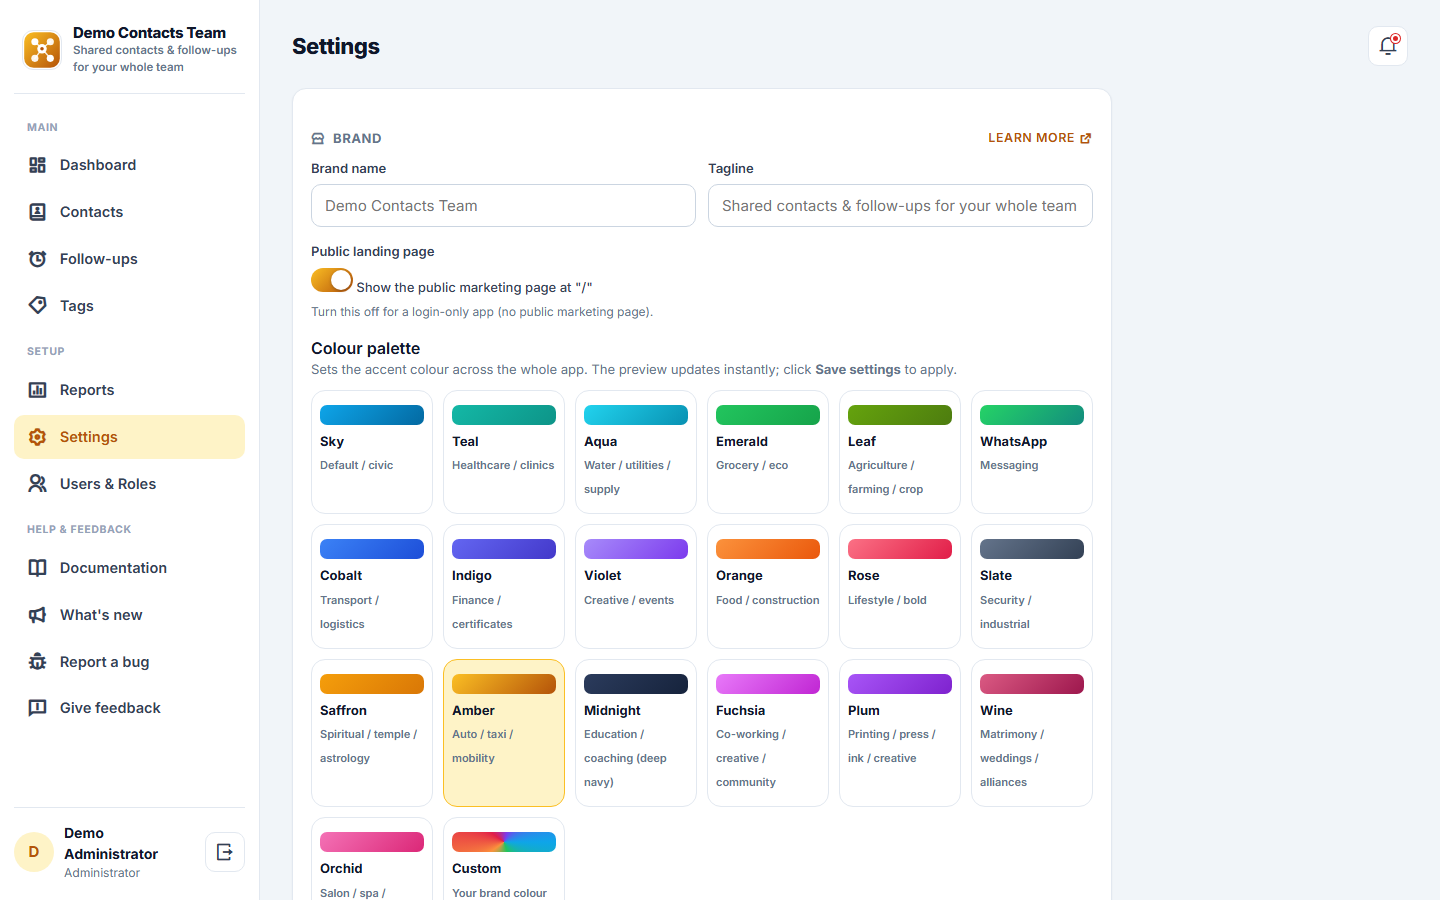Choose the Leaf agriculture palette
The image size is (1440, 900).
coord(900,452)
